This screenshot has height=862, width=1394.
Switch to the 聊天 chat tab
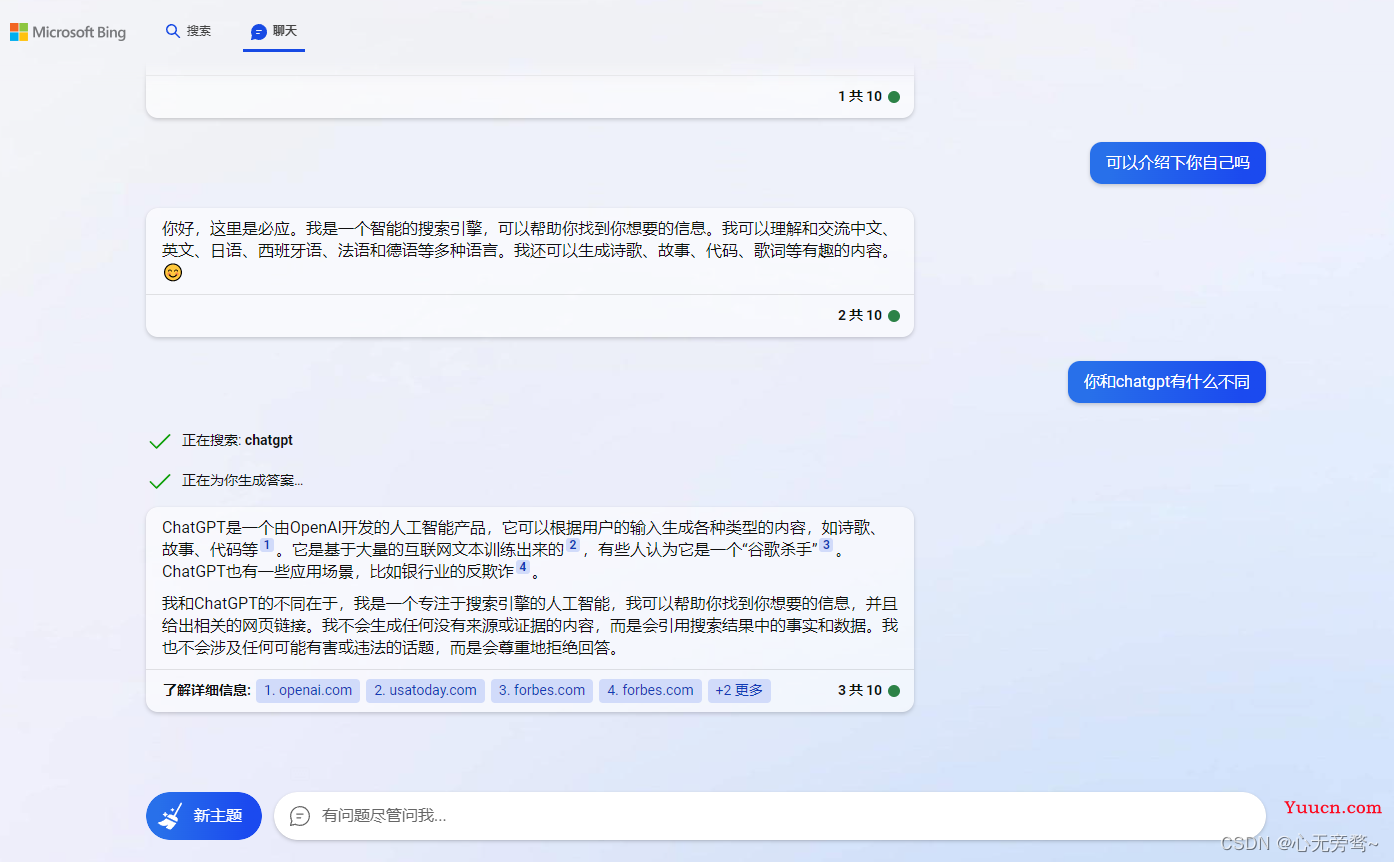point(274,31)
